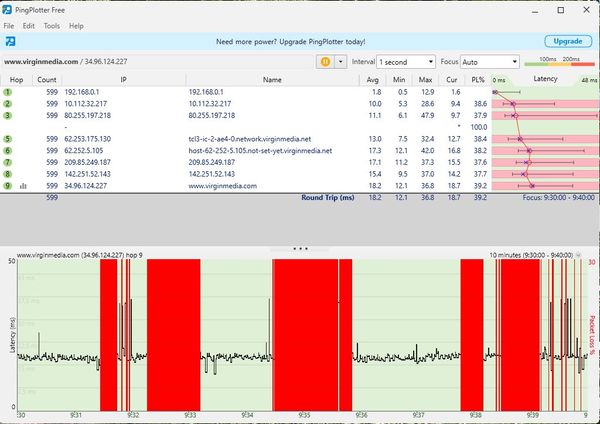The width and height of the screenshot is (600, 424).
Task: Select IP cell 192.168.0.1
Action: 82,92
